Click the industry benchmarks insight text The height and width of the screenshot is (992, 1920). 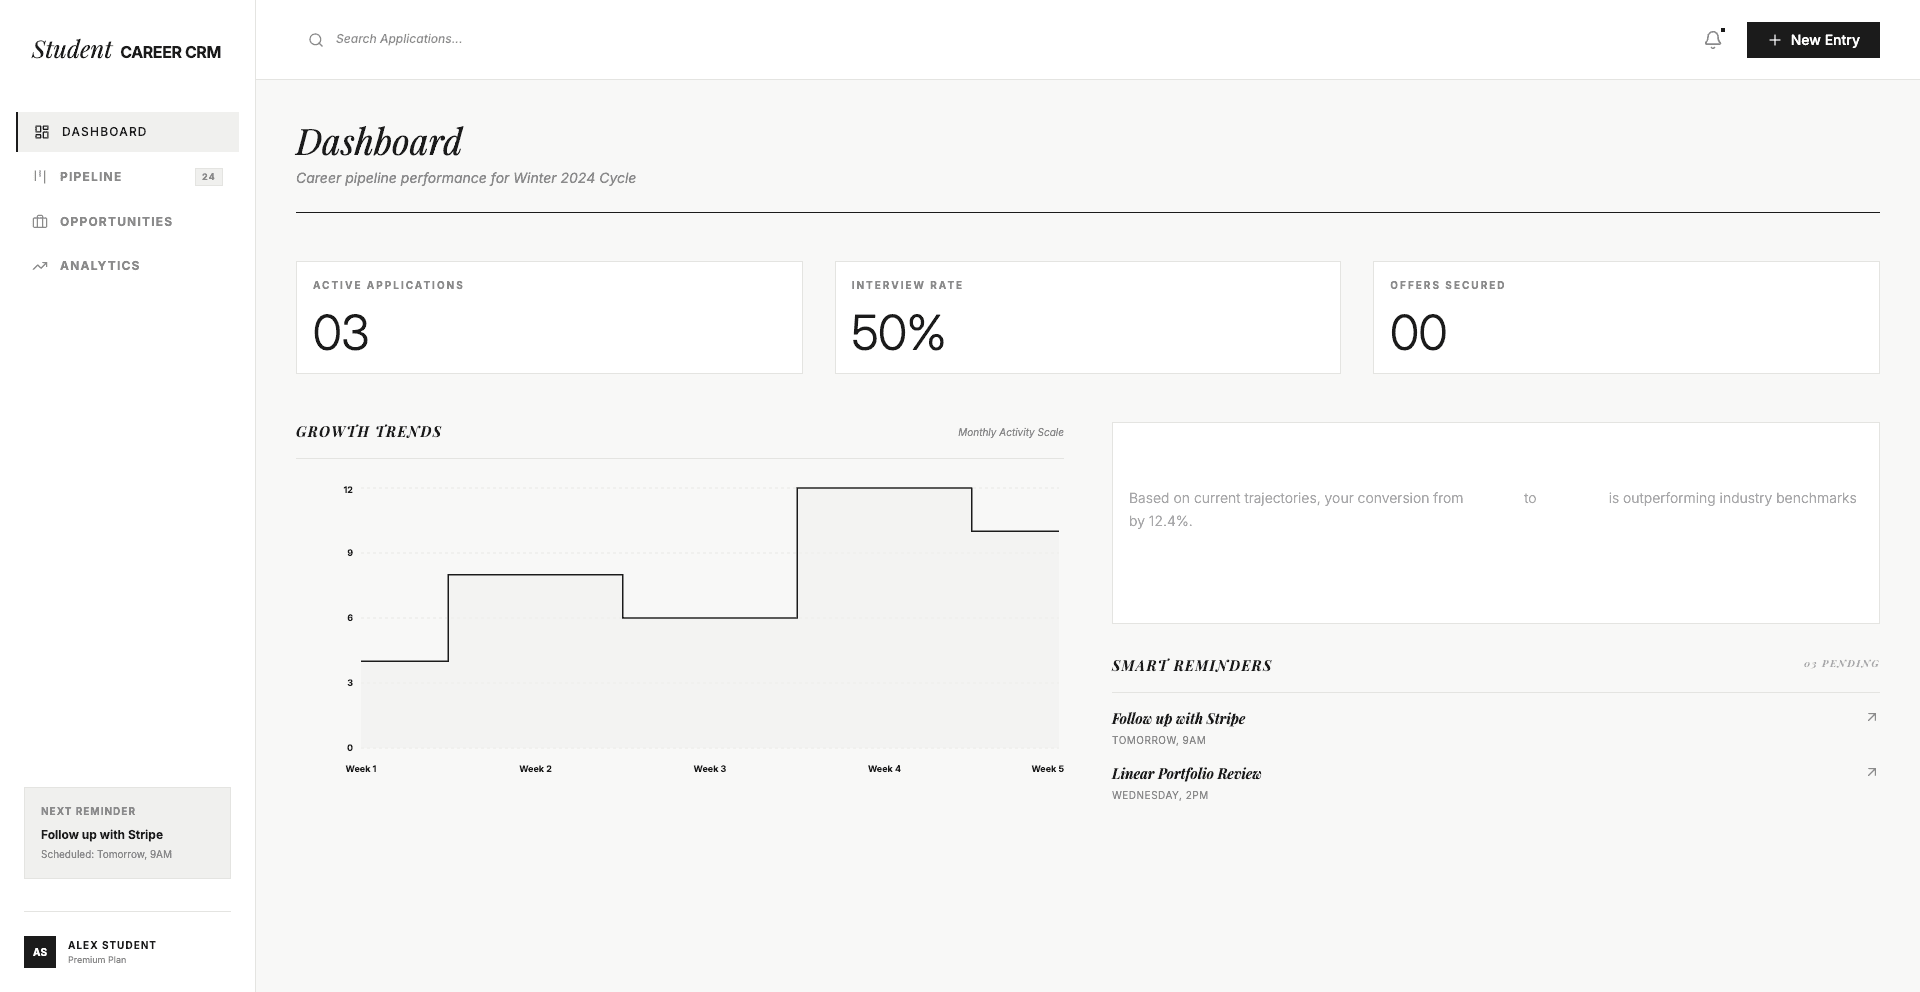click(1493, 509)
